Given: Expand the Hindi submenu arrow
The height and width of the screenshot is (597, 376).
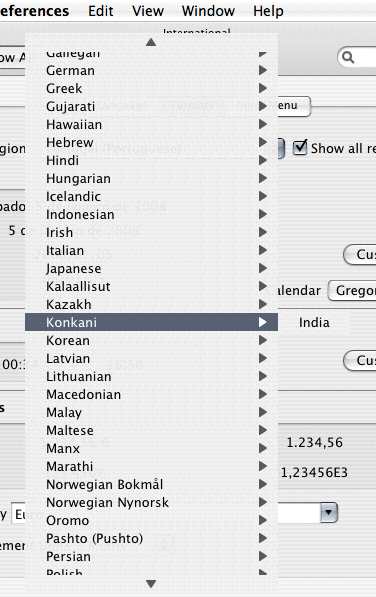Looking at the screenshot, I should click(263, 160).
